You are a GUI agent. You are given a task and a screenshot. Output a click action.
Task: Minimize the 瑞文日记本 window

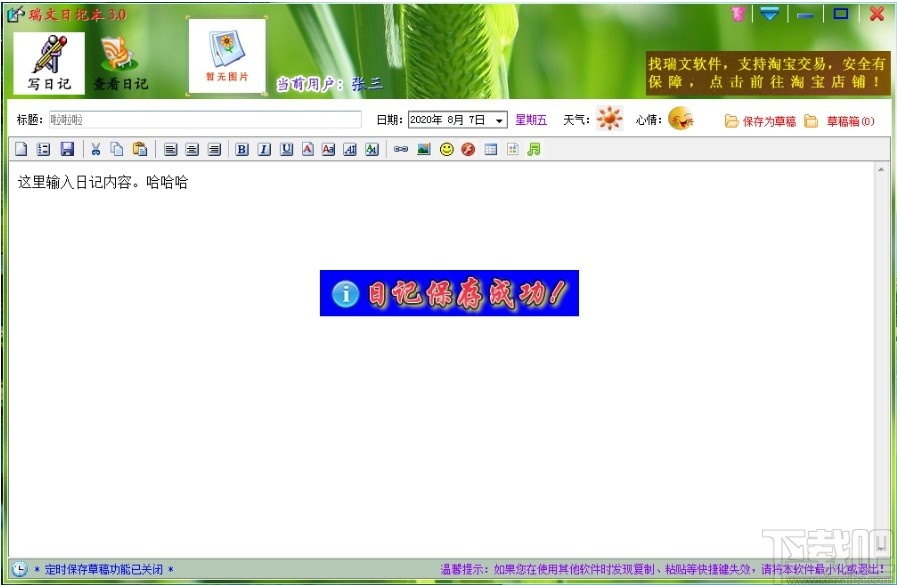pyautogui.click(x=805, y=14)
